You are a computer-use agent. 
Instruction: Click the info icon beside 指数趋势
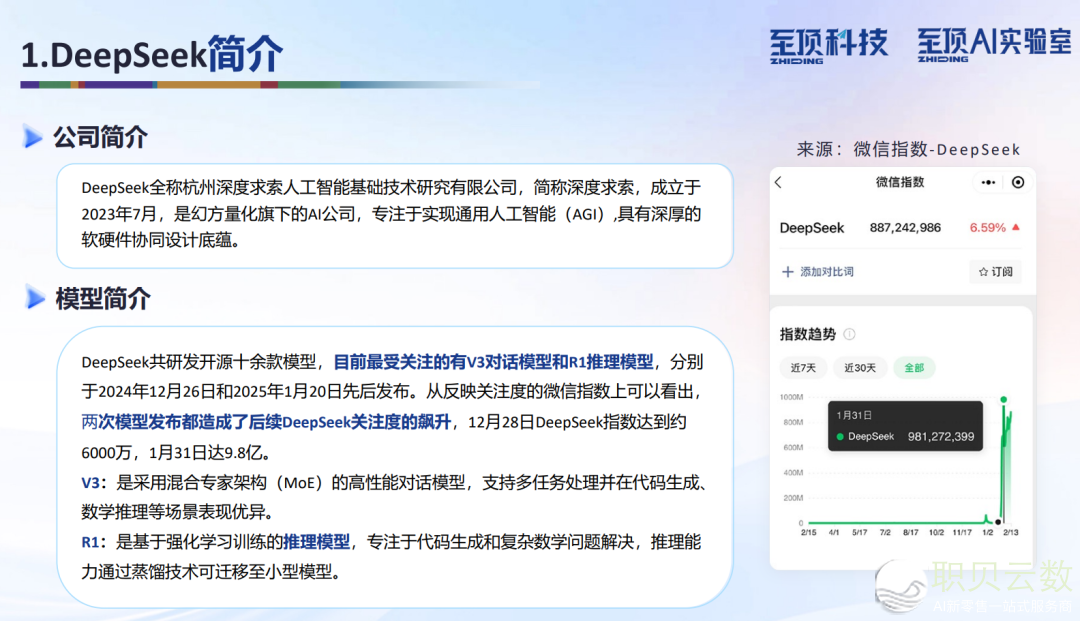pyautogui.click(x=849, y=334)
